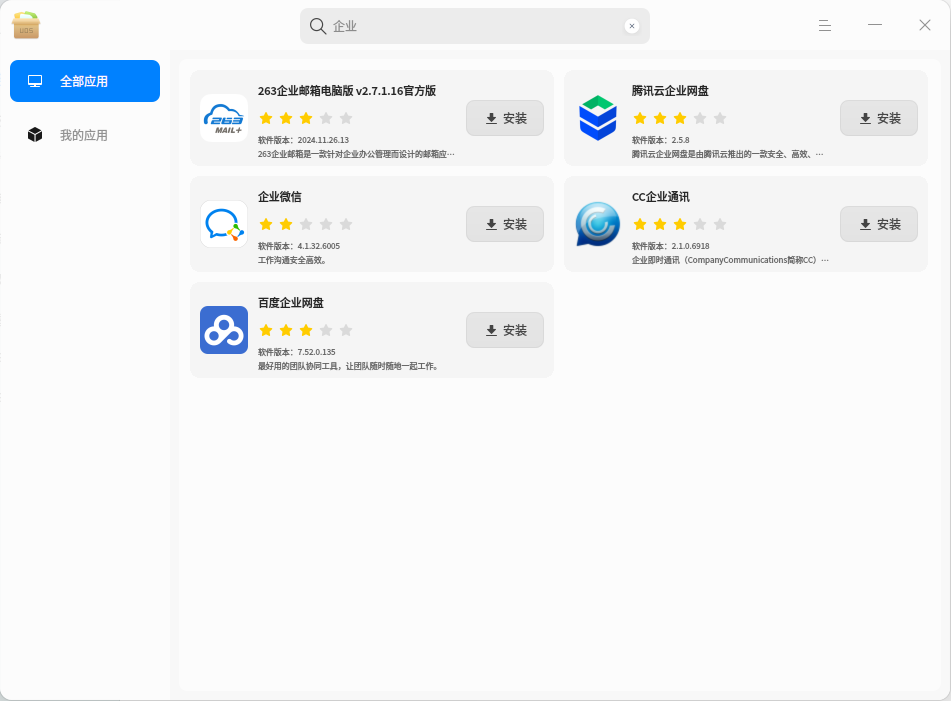951x701 pixels.
Task: Select the 腾讯云企业网盘 title
Action: point(670,91)
